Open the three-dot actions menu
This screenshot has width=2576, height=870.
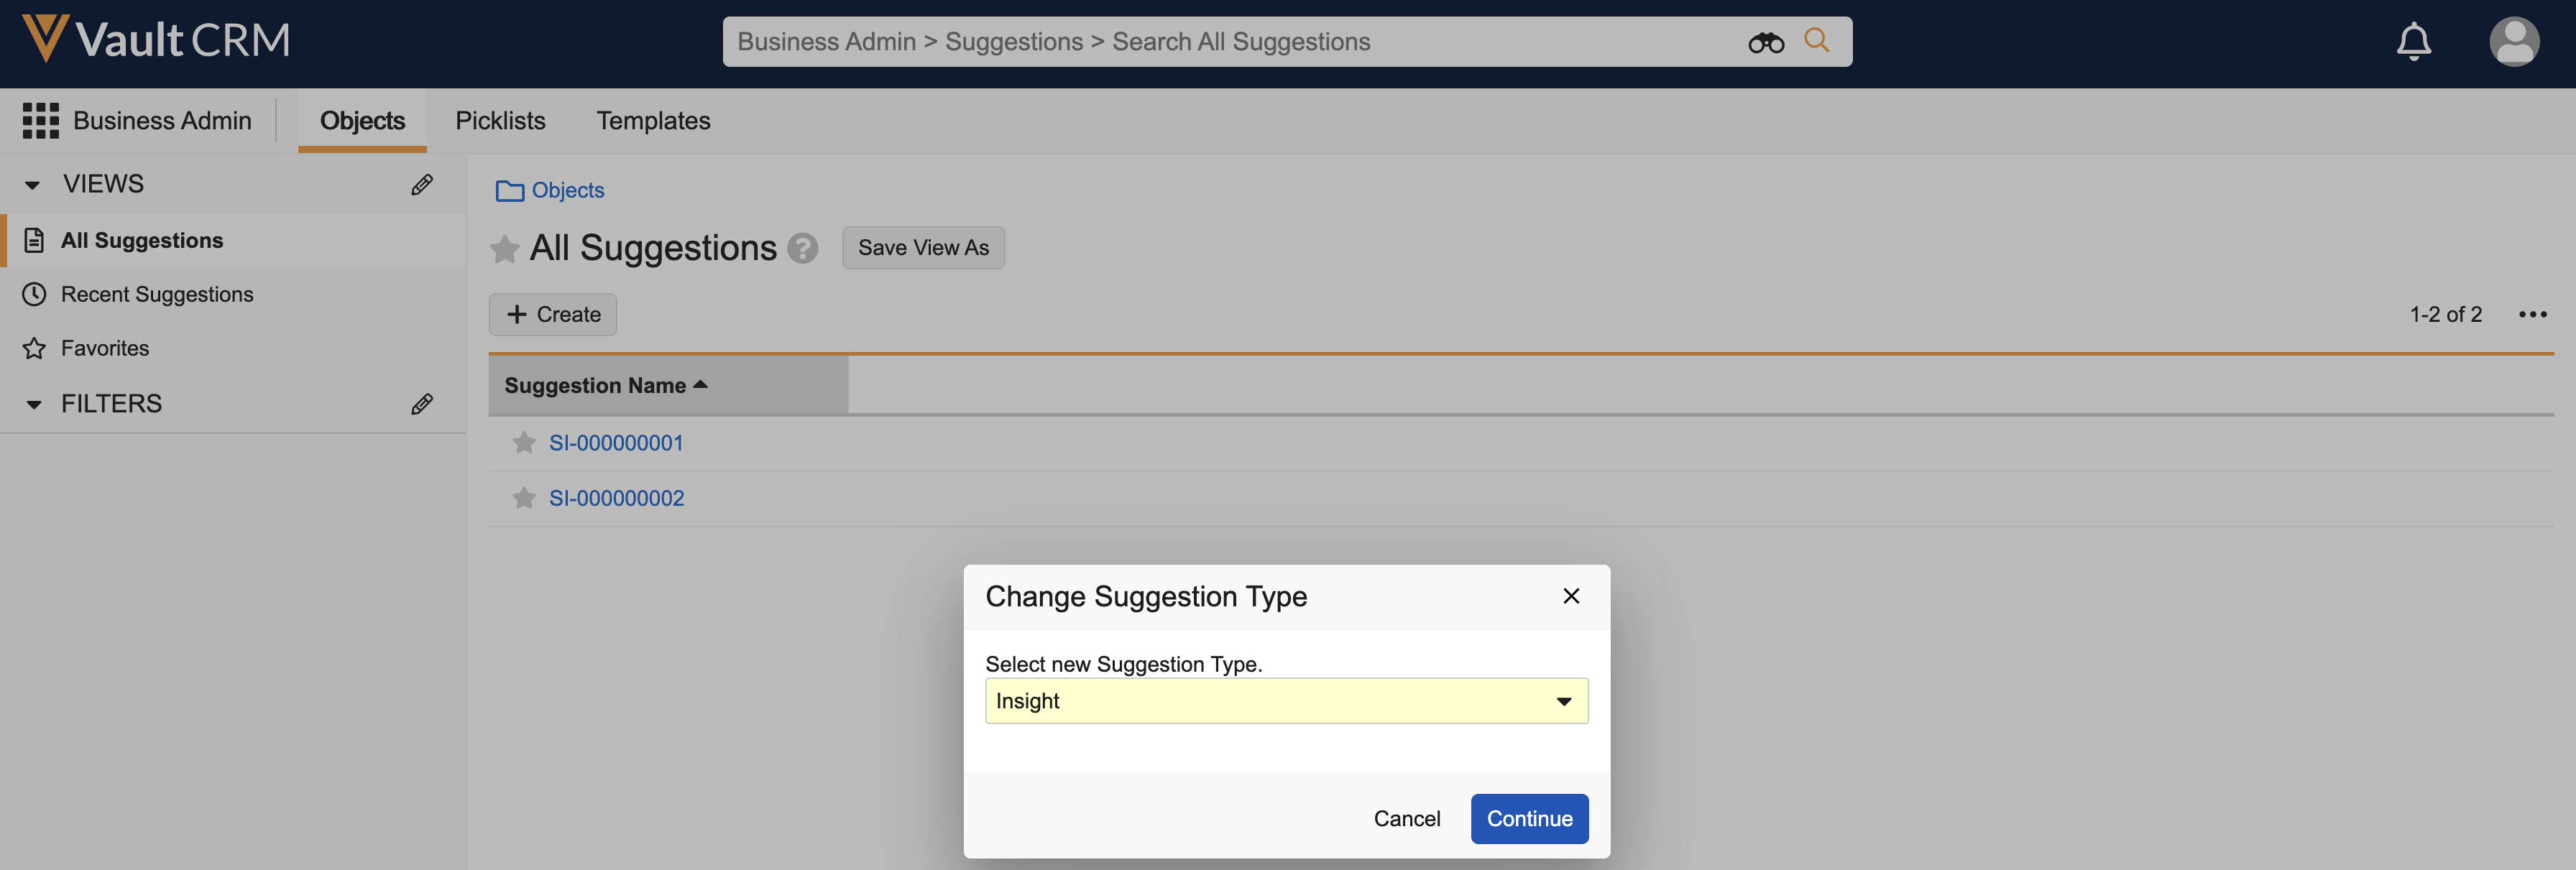tap(2532, 315)
